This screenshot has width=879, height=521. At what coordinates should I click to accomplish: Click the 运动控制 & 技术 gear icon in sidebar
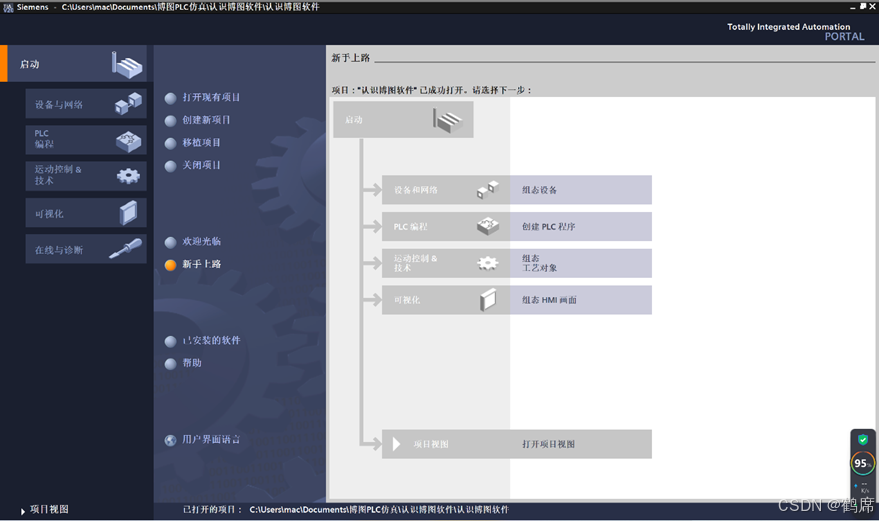click(x=128, y=176)
